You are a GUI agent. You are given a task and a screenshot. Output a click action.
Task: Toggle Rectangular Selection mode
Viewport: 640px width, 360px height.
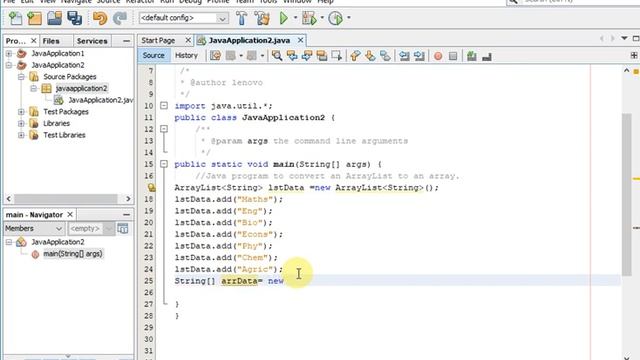pyautogui.click(x=337, y=56)
